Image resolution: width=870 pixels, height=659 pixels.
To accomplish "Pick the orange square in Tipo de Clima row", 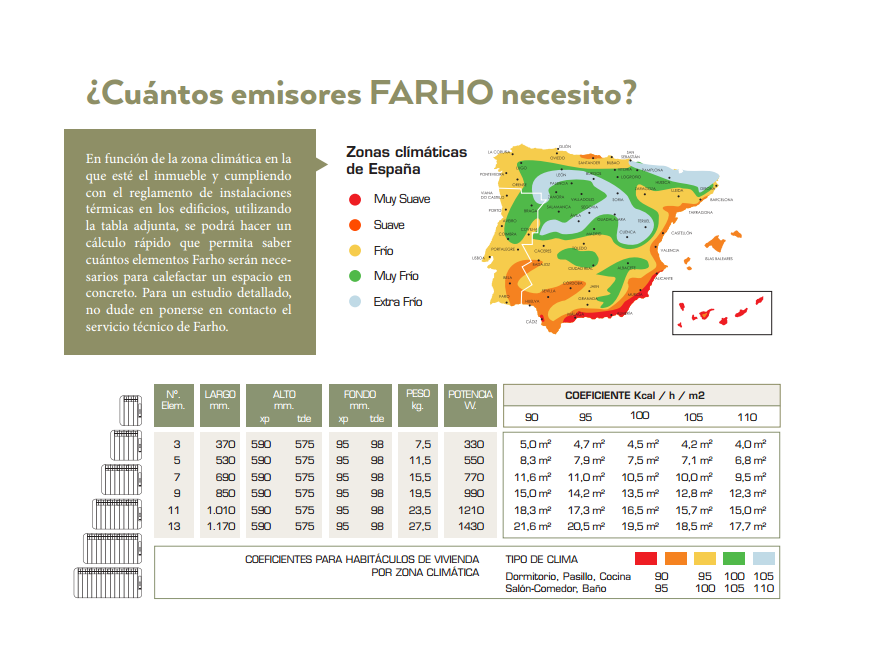I will pos(676,559).
